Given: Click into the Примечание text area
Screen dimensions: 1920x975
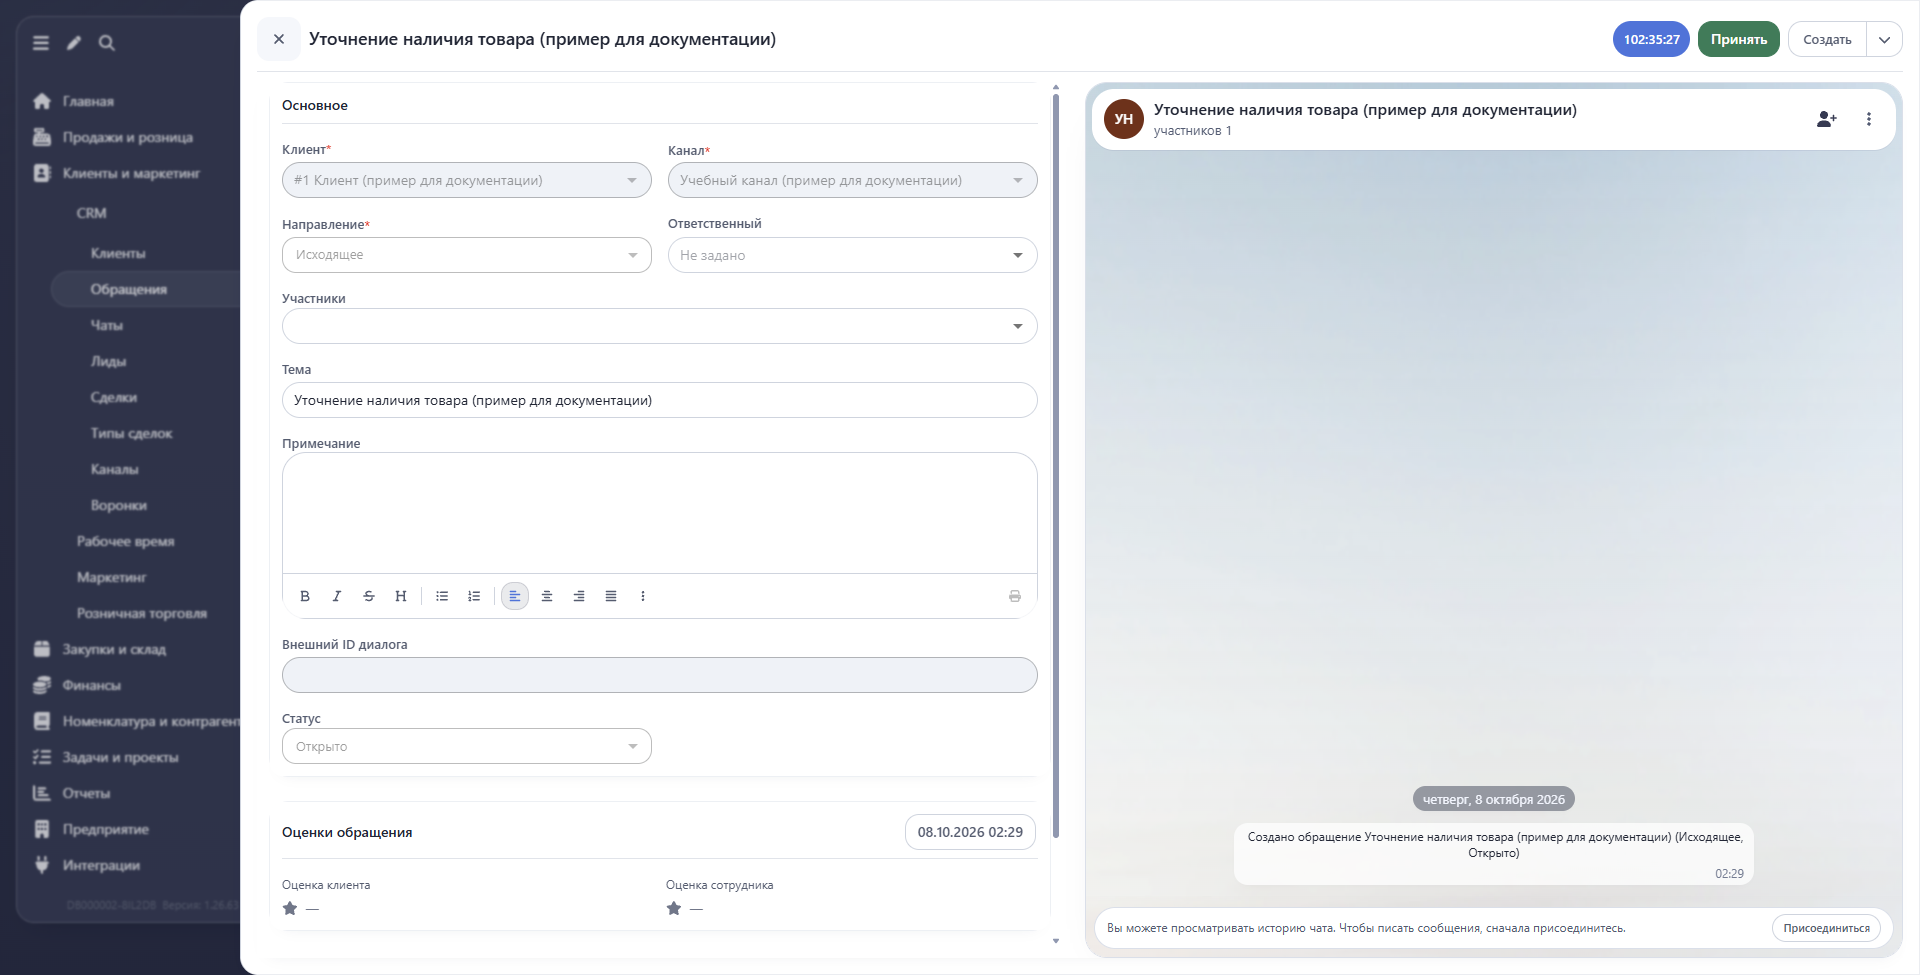Looking at the screenshot, I should [660, 513].
